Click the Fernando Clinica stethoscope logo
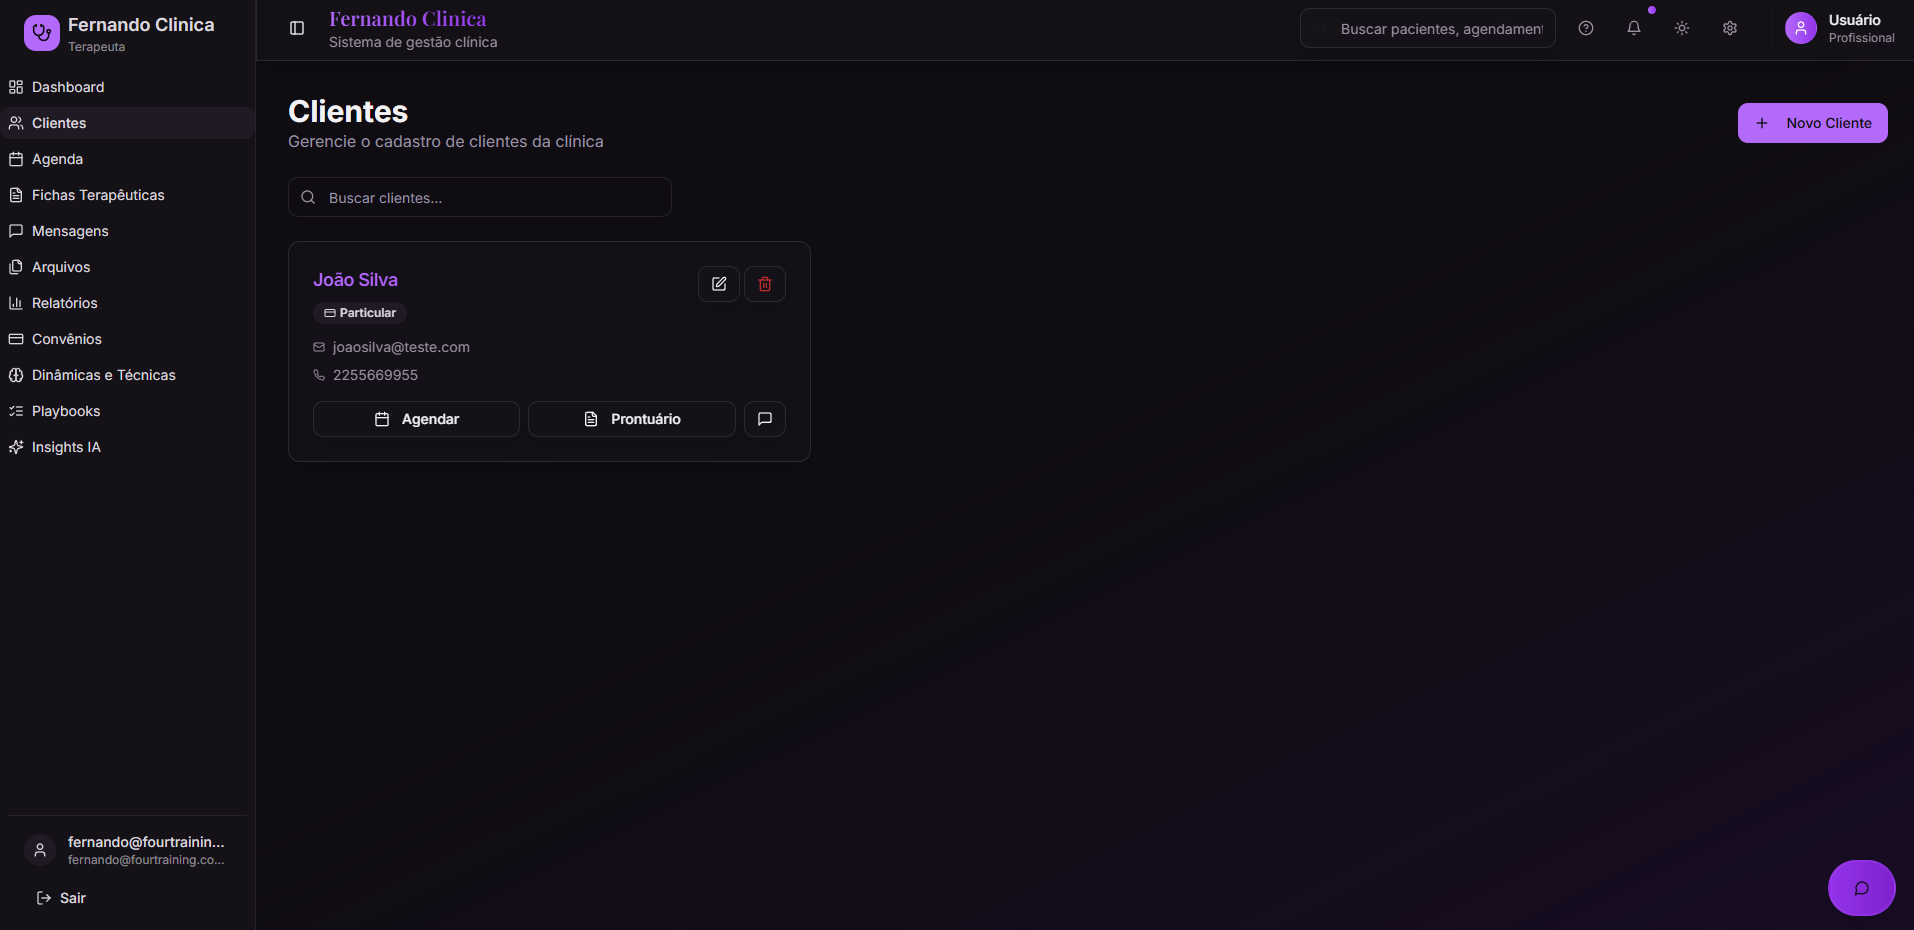 click(x=42, y=33)
